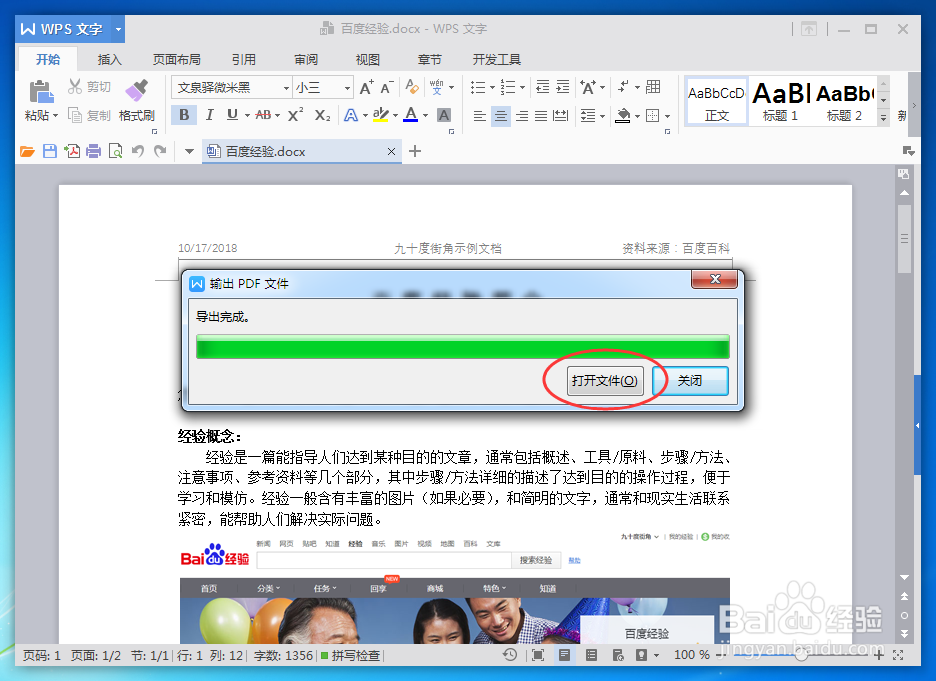
Task: Click the Cut scissors icon
Action: click(x=75, y=87)
